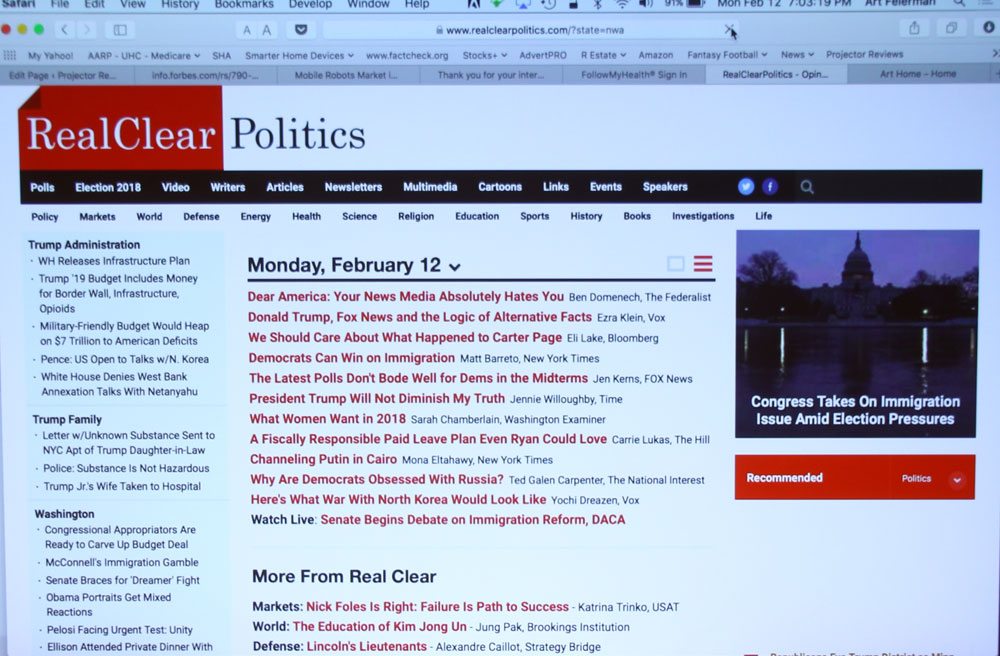Expand Fantasy Football bookmarks folder
Viewport: 1000px width, 656px height.
pyautogui.click(x=727, y=55)
